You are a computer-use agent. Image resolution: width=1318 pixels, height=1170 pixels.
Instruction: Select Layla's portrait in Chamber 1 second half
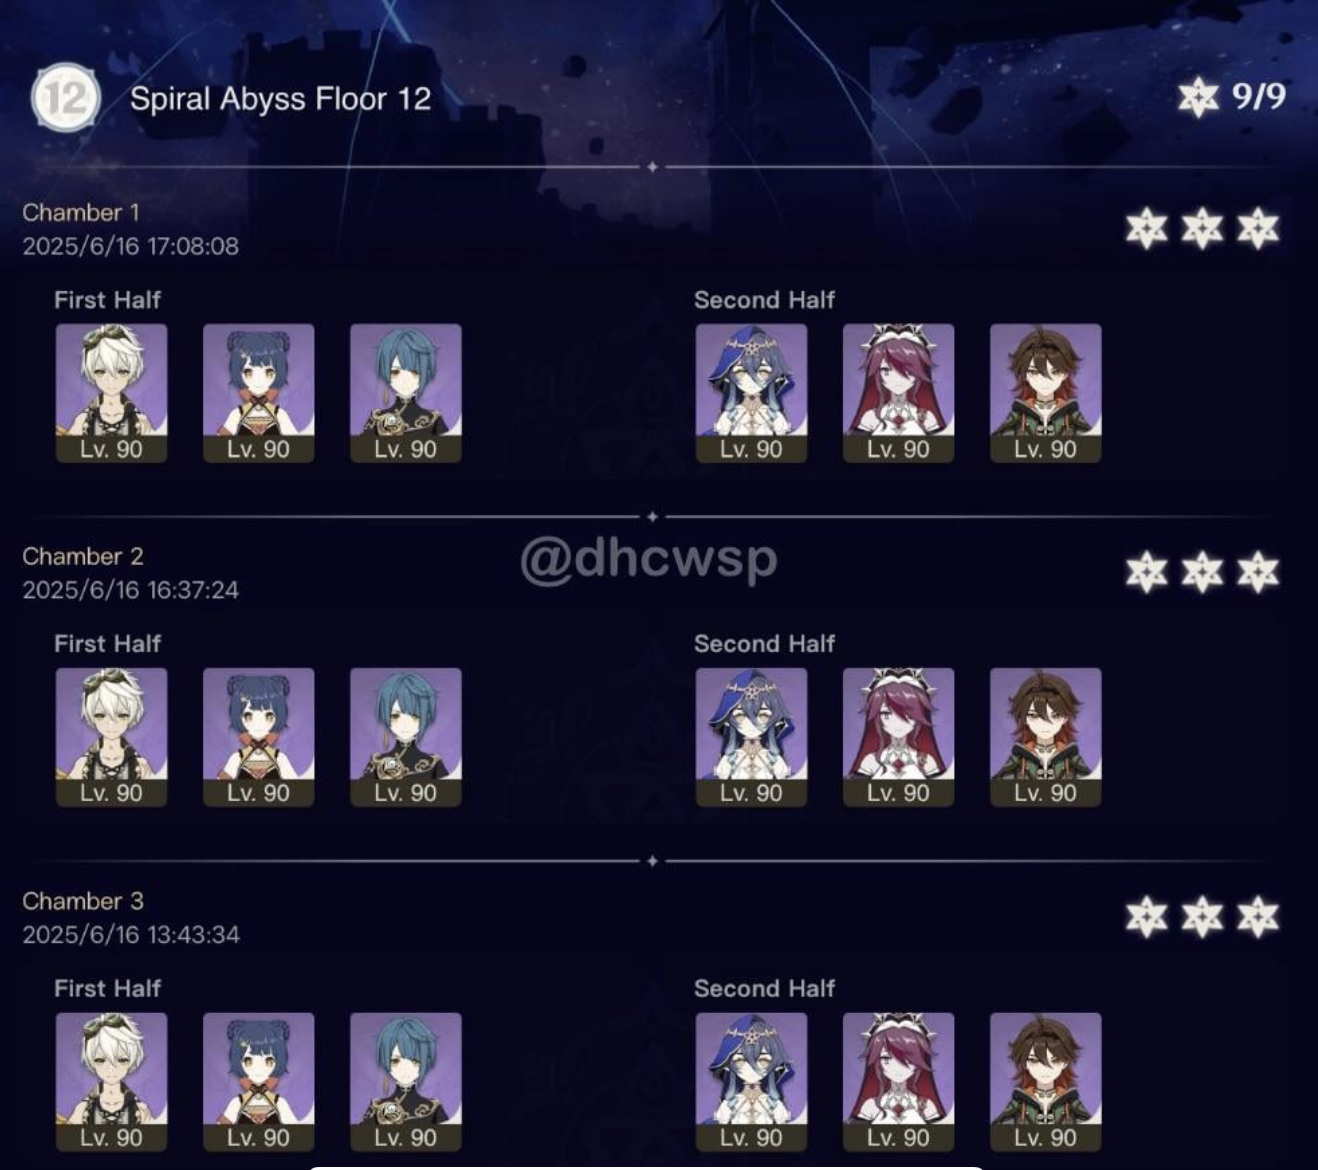click(x=751, y=393)
